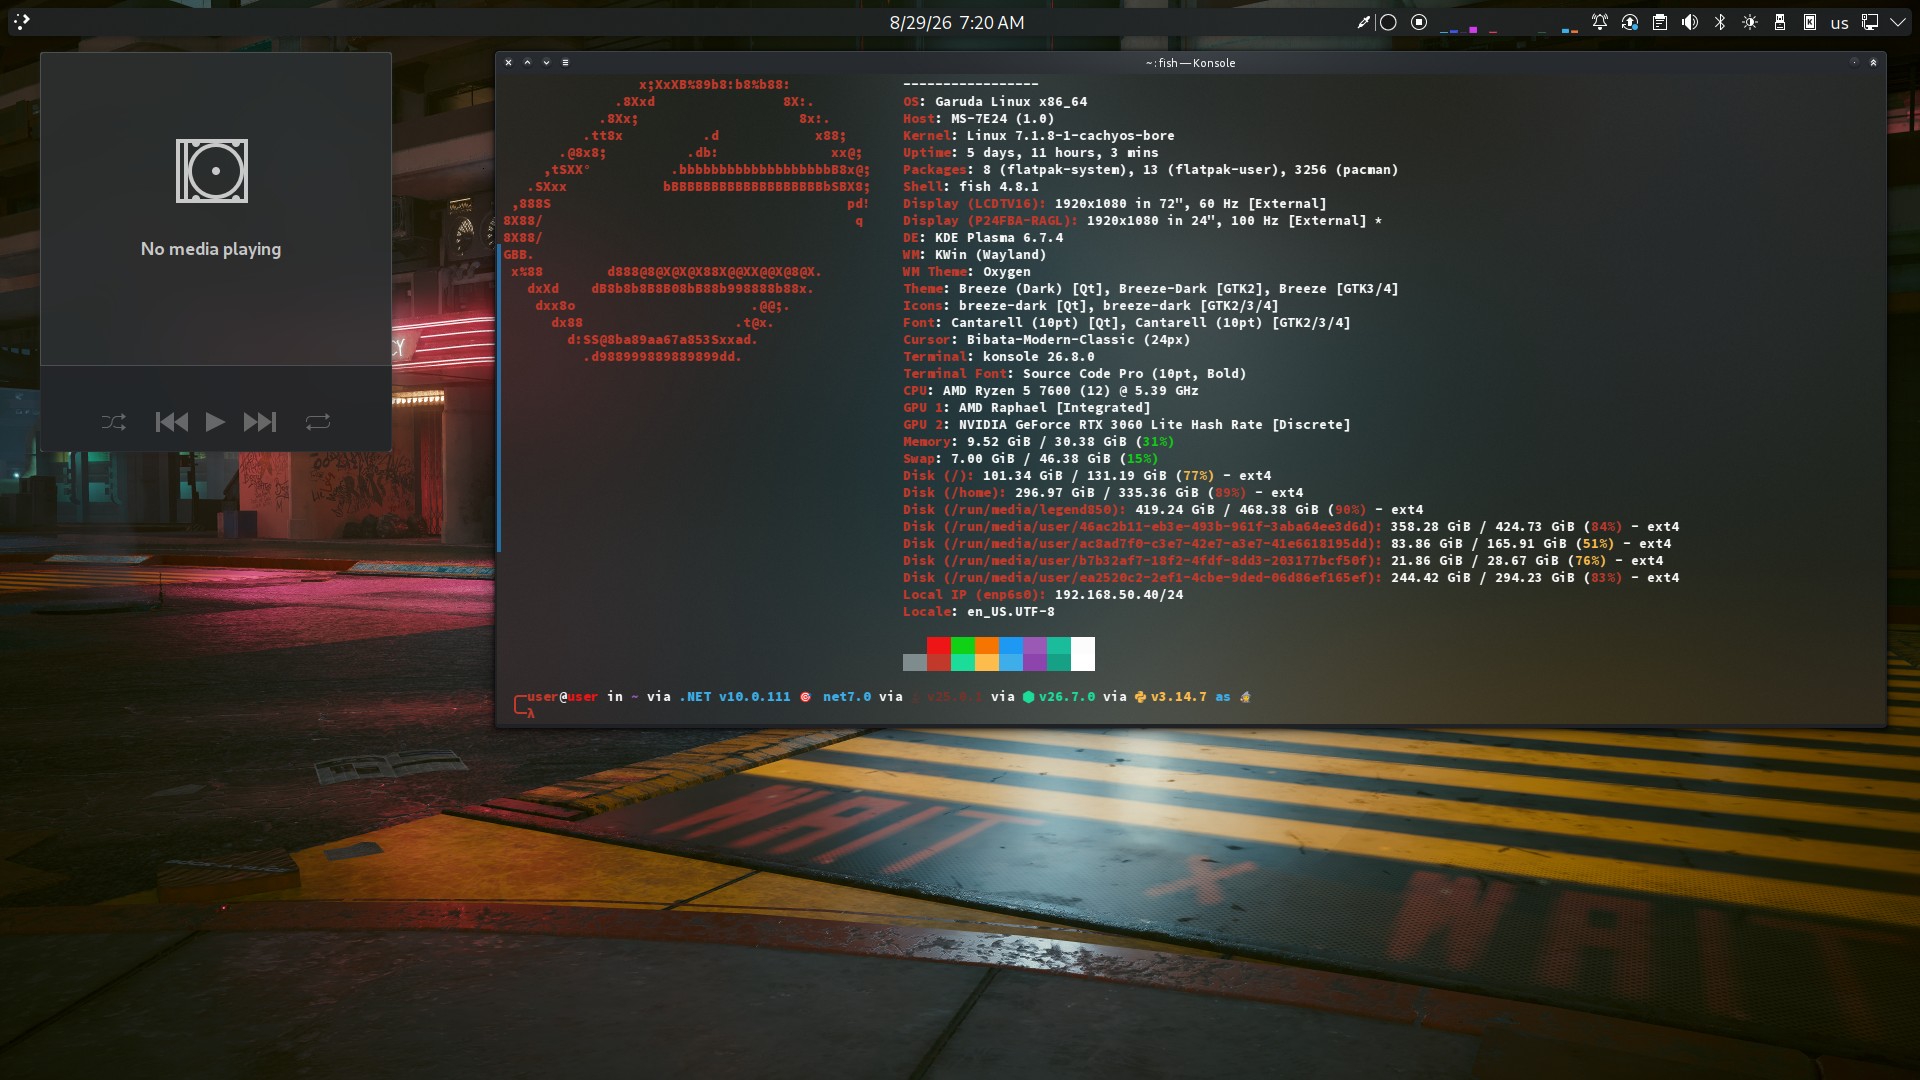
Task: Expand hidden system tray icons arrow
Action: click(1898, 22)
